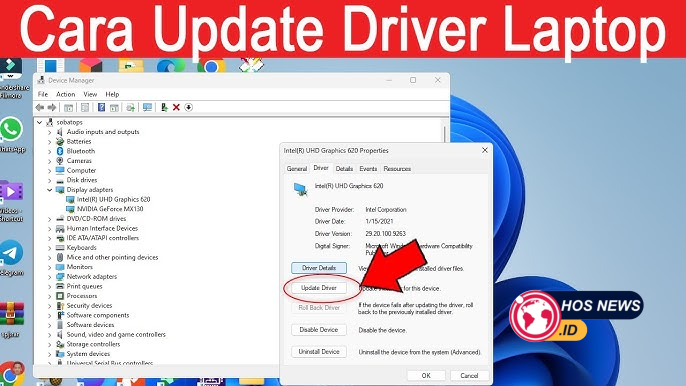The image size is (686, 386).
Task: Click Cancel in Properties dialog
Action: click(x=469, y=375)
